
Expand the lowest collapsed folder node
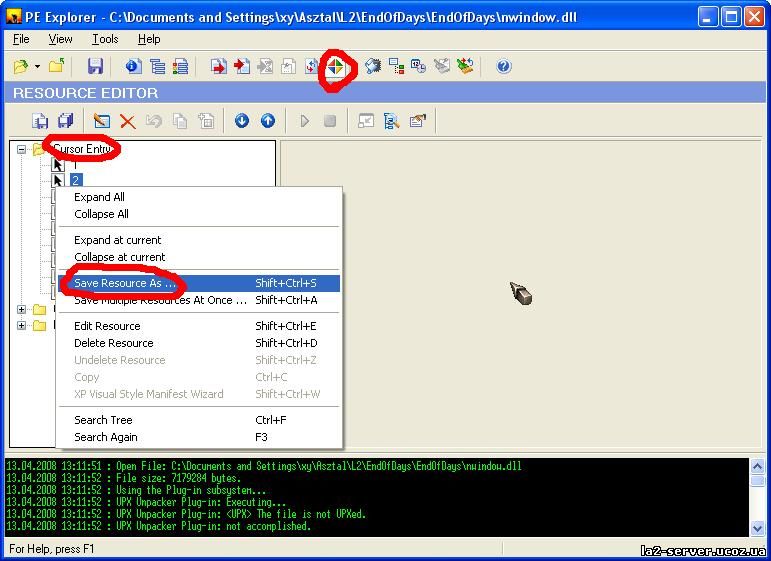[x=21, y=325]
